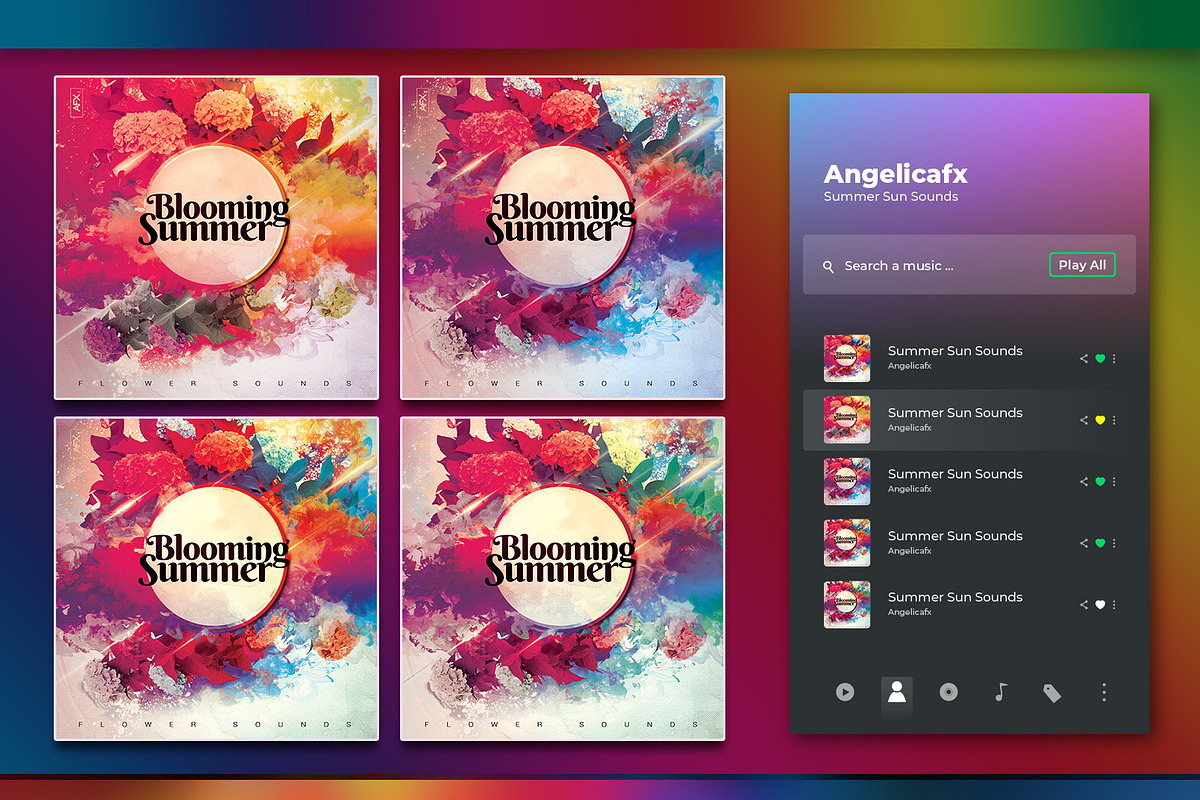Click the Summer Sun Sounds subtitle under Angelicafx heading
The image size is (1200, 800).
coord(891,197)
